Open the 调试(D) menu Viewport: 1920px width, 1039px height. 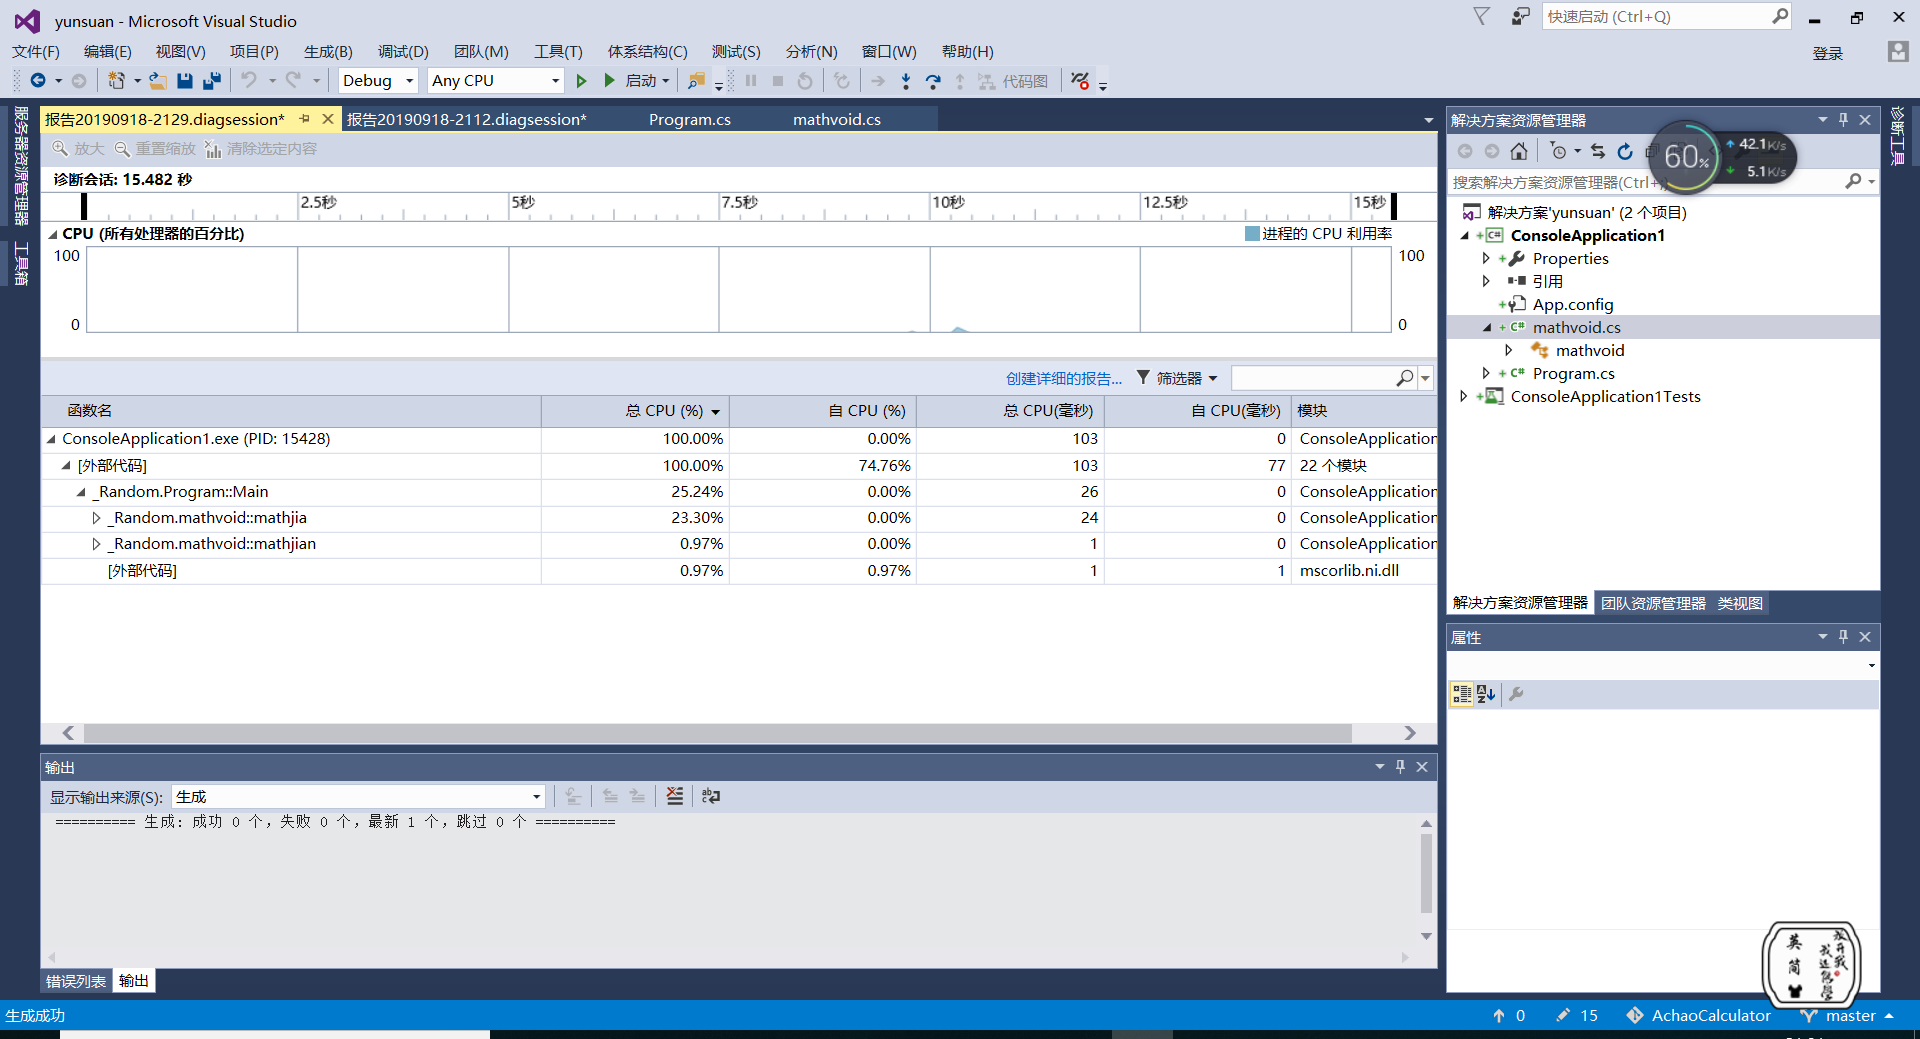(x=403, y=52)
